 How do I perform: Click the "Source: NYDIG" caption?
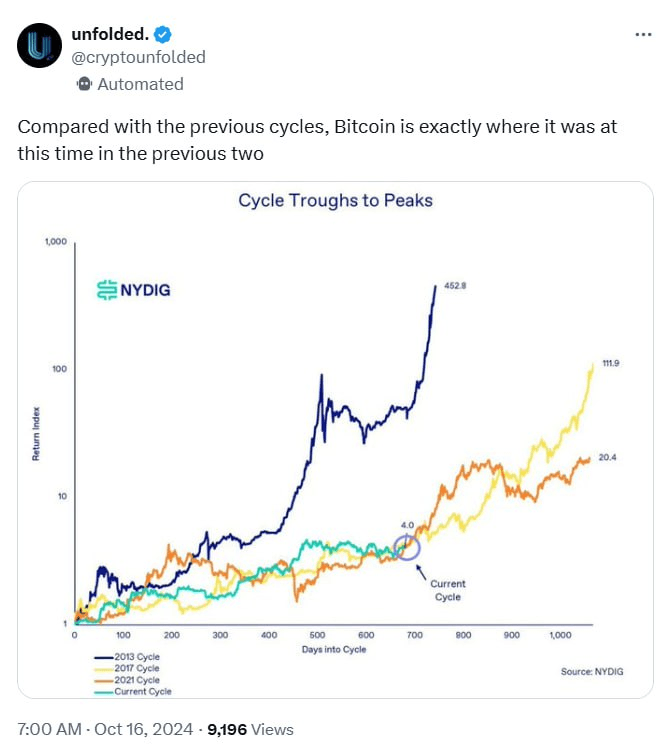tap(592, 671)
